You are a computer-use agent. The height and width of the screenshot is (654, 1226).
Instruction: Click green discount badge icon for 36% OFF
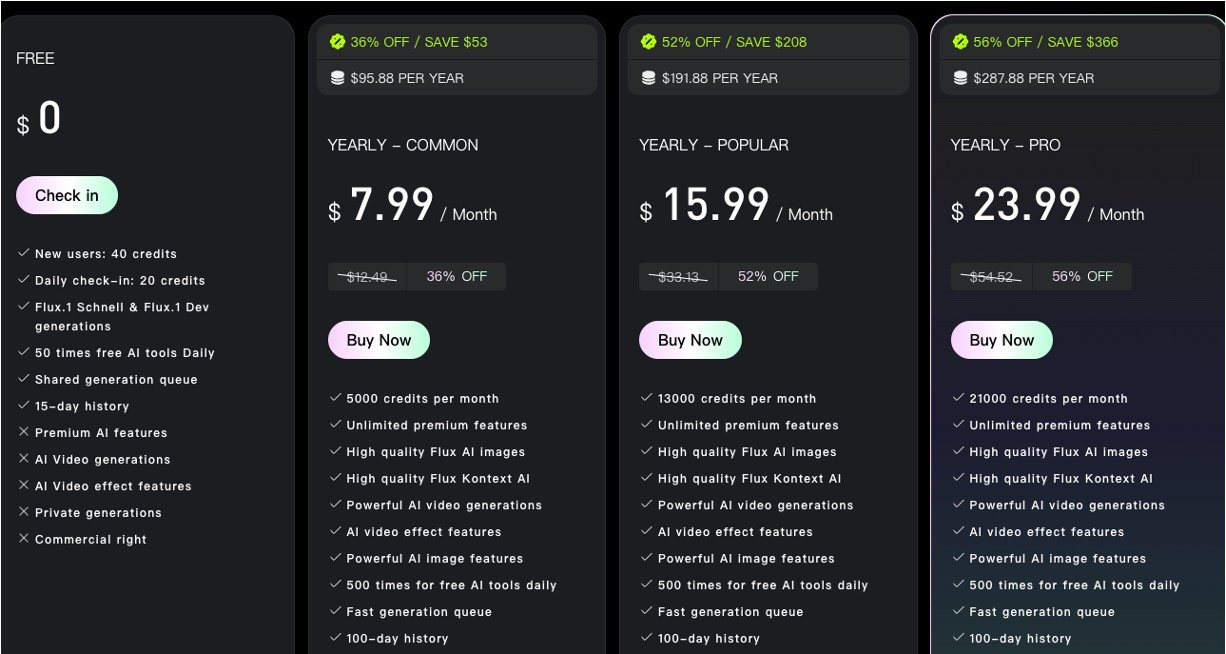click(x=337, y=42)
